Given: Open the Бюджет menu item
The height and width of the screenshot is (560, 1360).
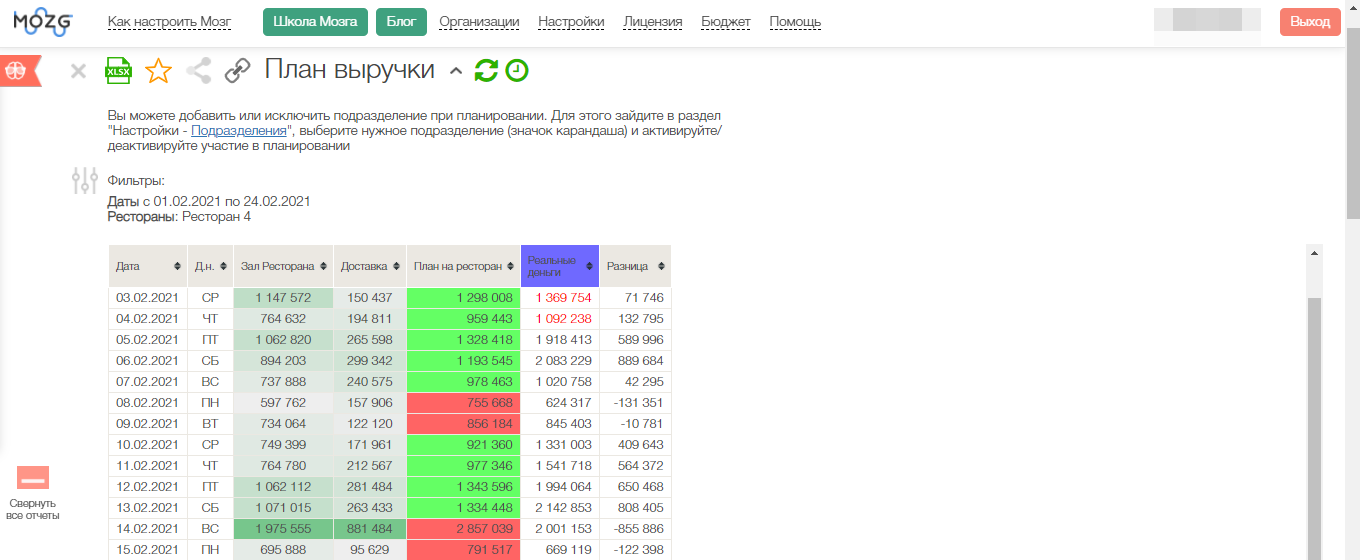Looking at the screenshot, I should pos(726,22).
